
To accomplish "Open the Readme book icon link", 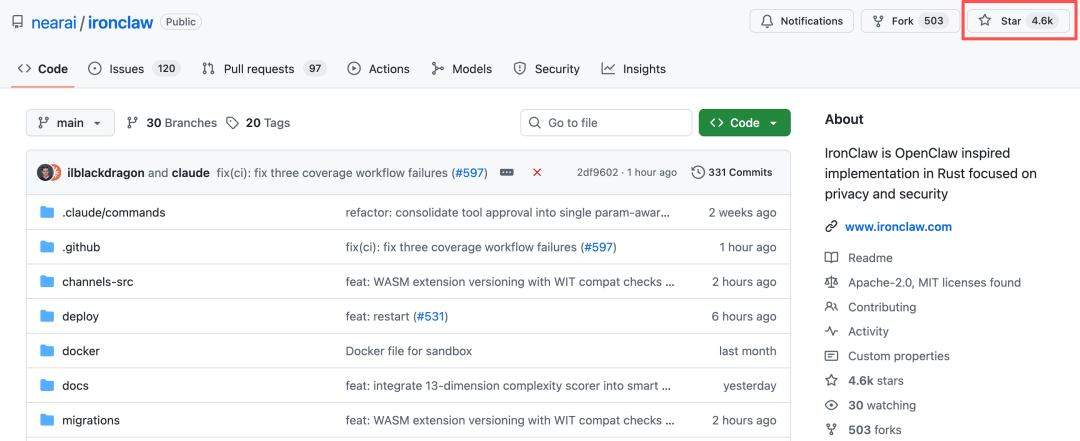I will coord(831,258).
